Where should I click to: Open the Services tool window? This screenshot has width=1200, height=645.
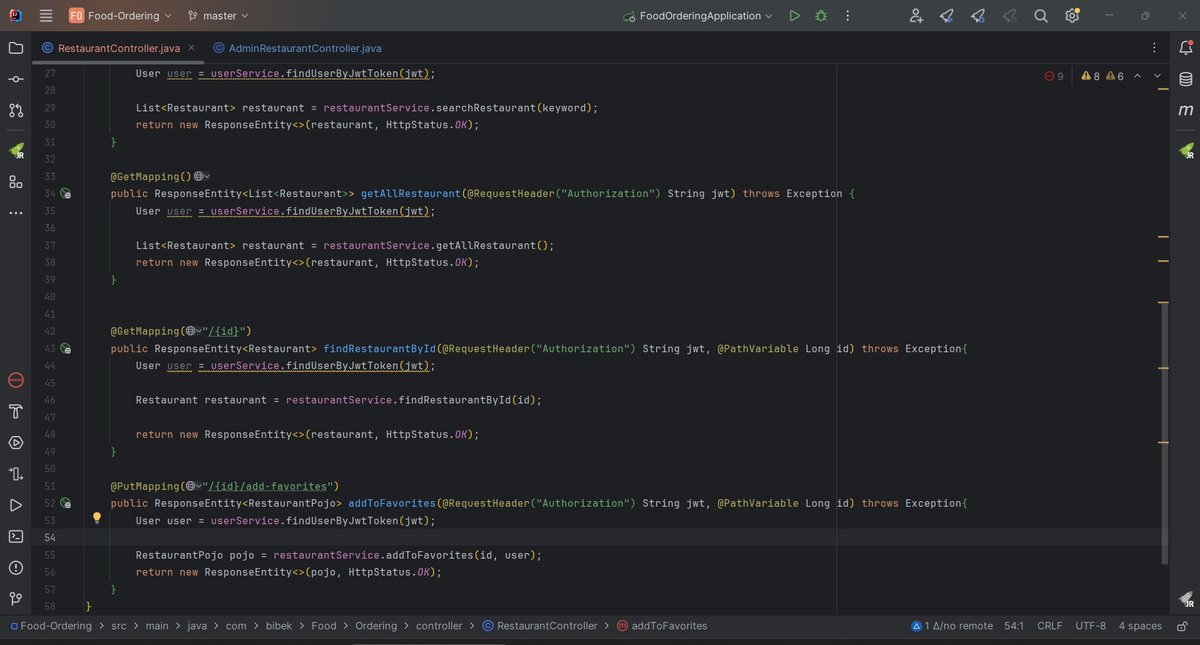(x=16, y=442)
